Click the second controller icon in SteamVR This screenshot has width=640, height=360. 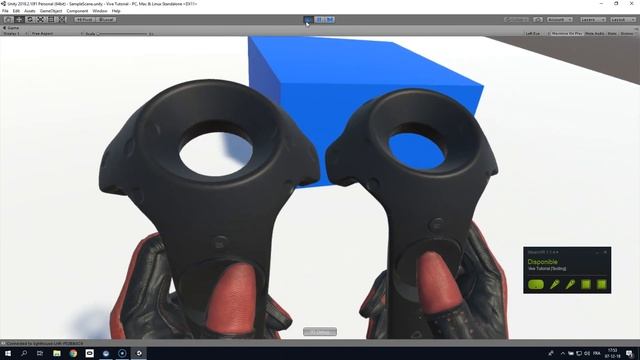[x=570, y=284]
